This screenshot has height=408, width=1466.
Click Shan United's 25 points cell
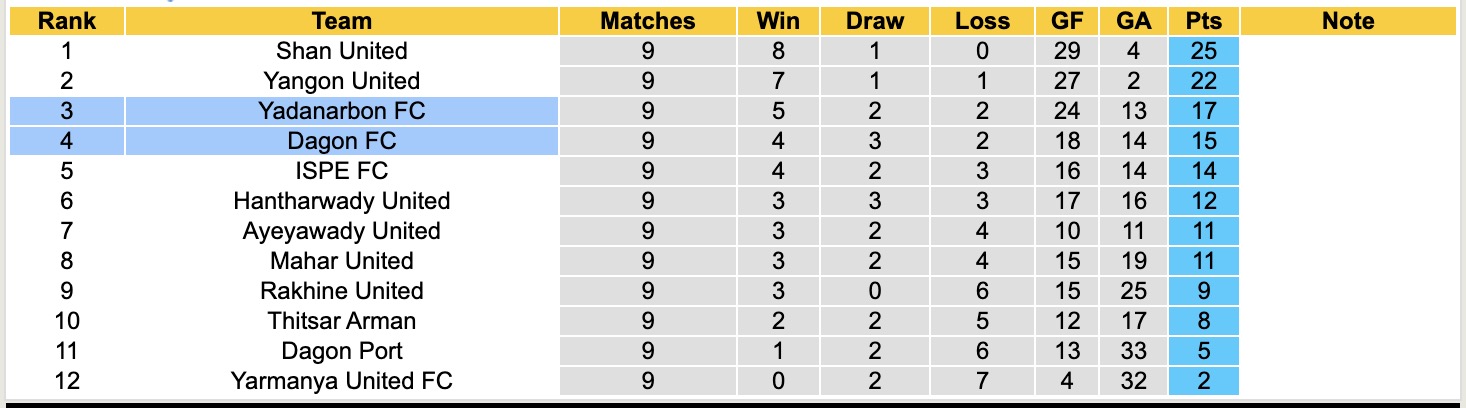pyautogui.click(x=1203, y=51)
